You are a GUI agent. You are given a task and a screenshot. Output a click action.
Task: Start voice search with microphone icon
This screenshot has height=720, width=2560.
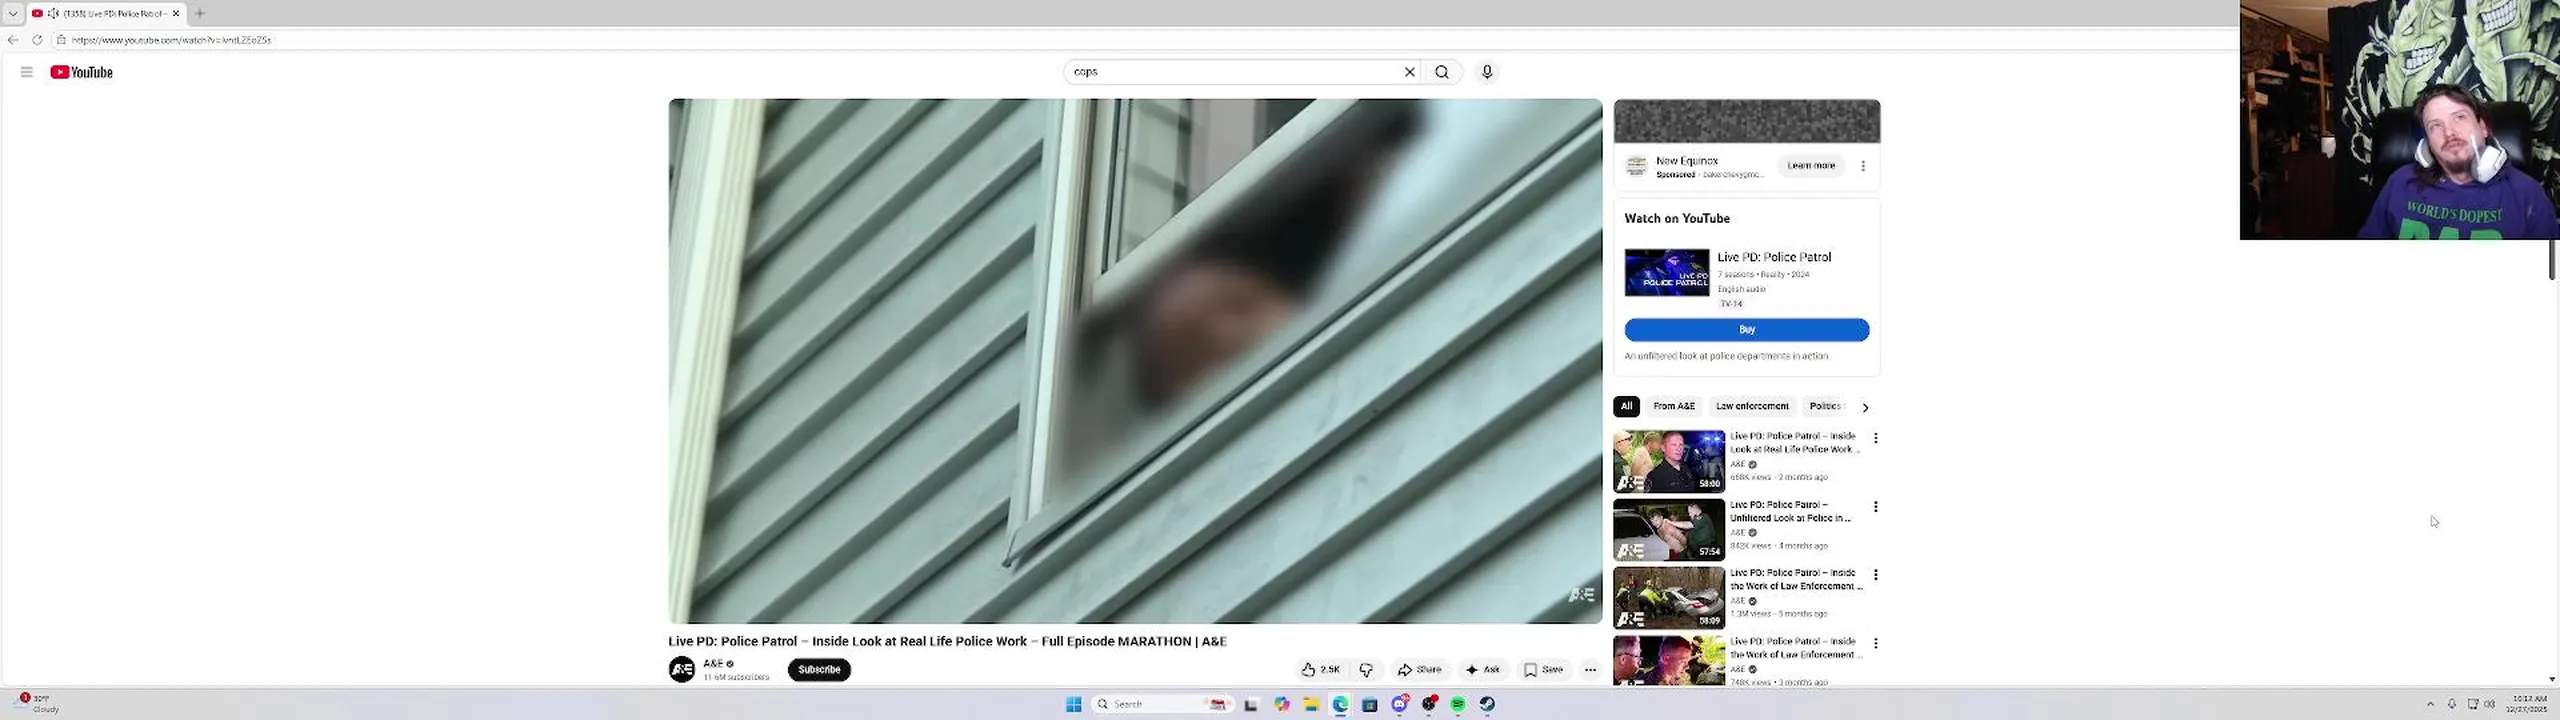[1487, 72]
